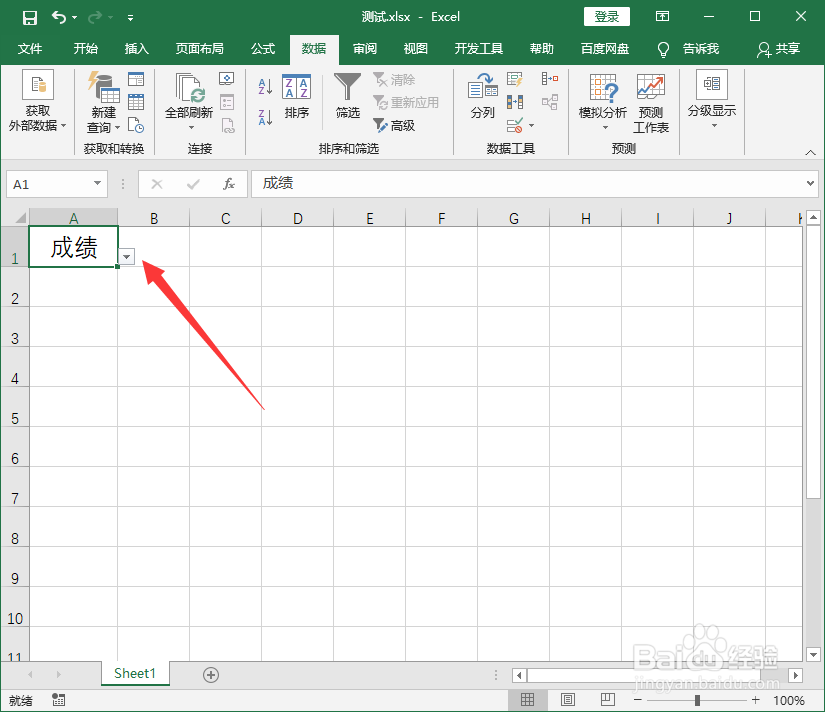Open the 开发工具 tab
This screenshot has width=825, height=712.
point(479,49)
